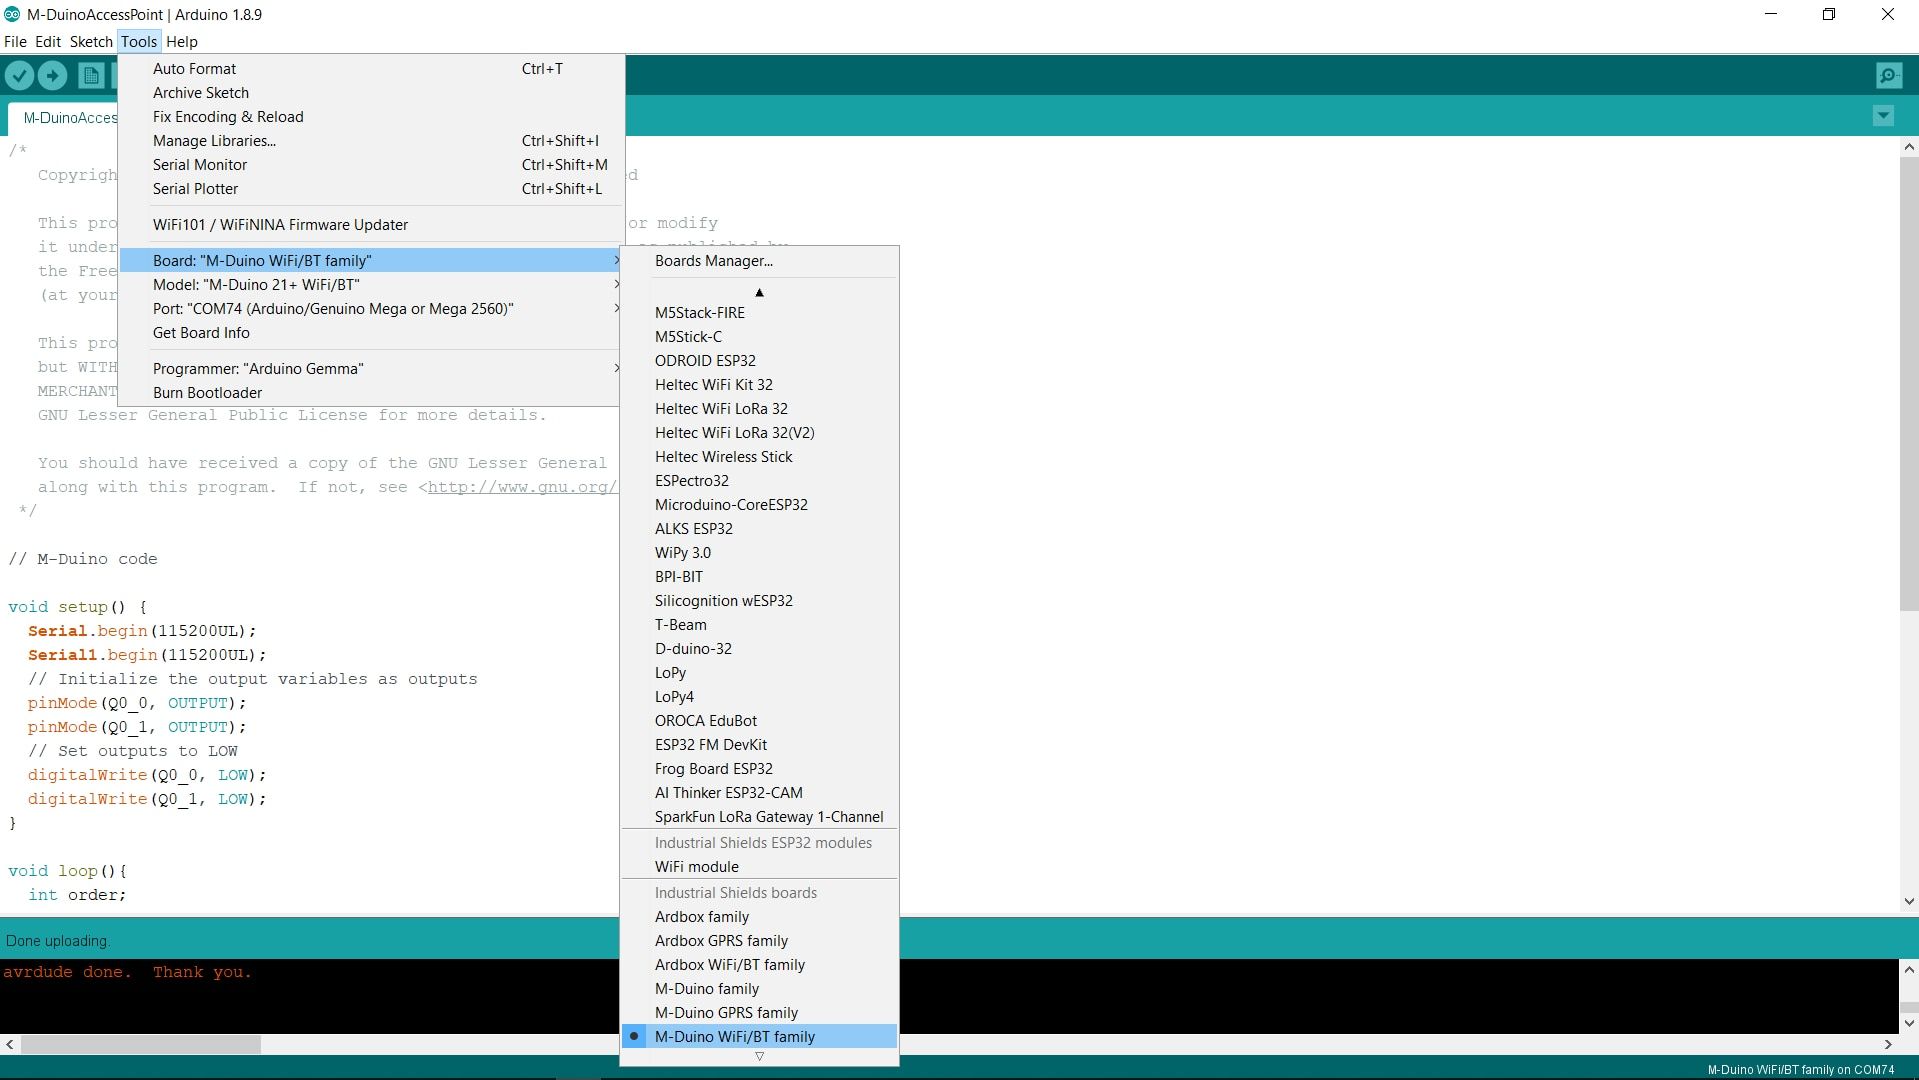Expand the Board submenu arrow

[616, 261]
